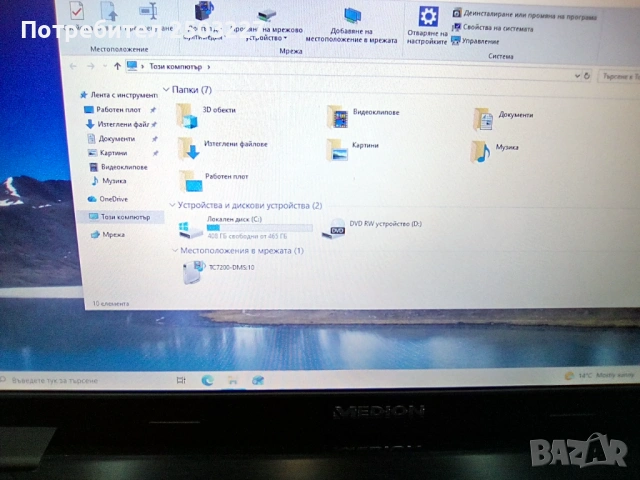This screenshot has width=640, height=480.
Task: Click Управление in ribbon
Action: pos(476,41)
